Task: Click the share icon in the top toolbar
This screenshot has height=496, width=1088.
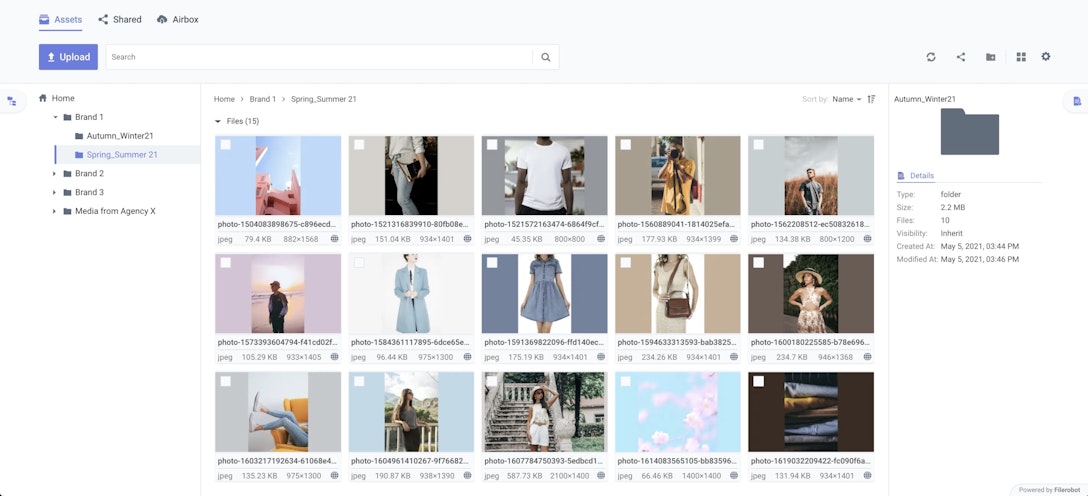Action: click(x=961, y=57)
